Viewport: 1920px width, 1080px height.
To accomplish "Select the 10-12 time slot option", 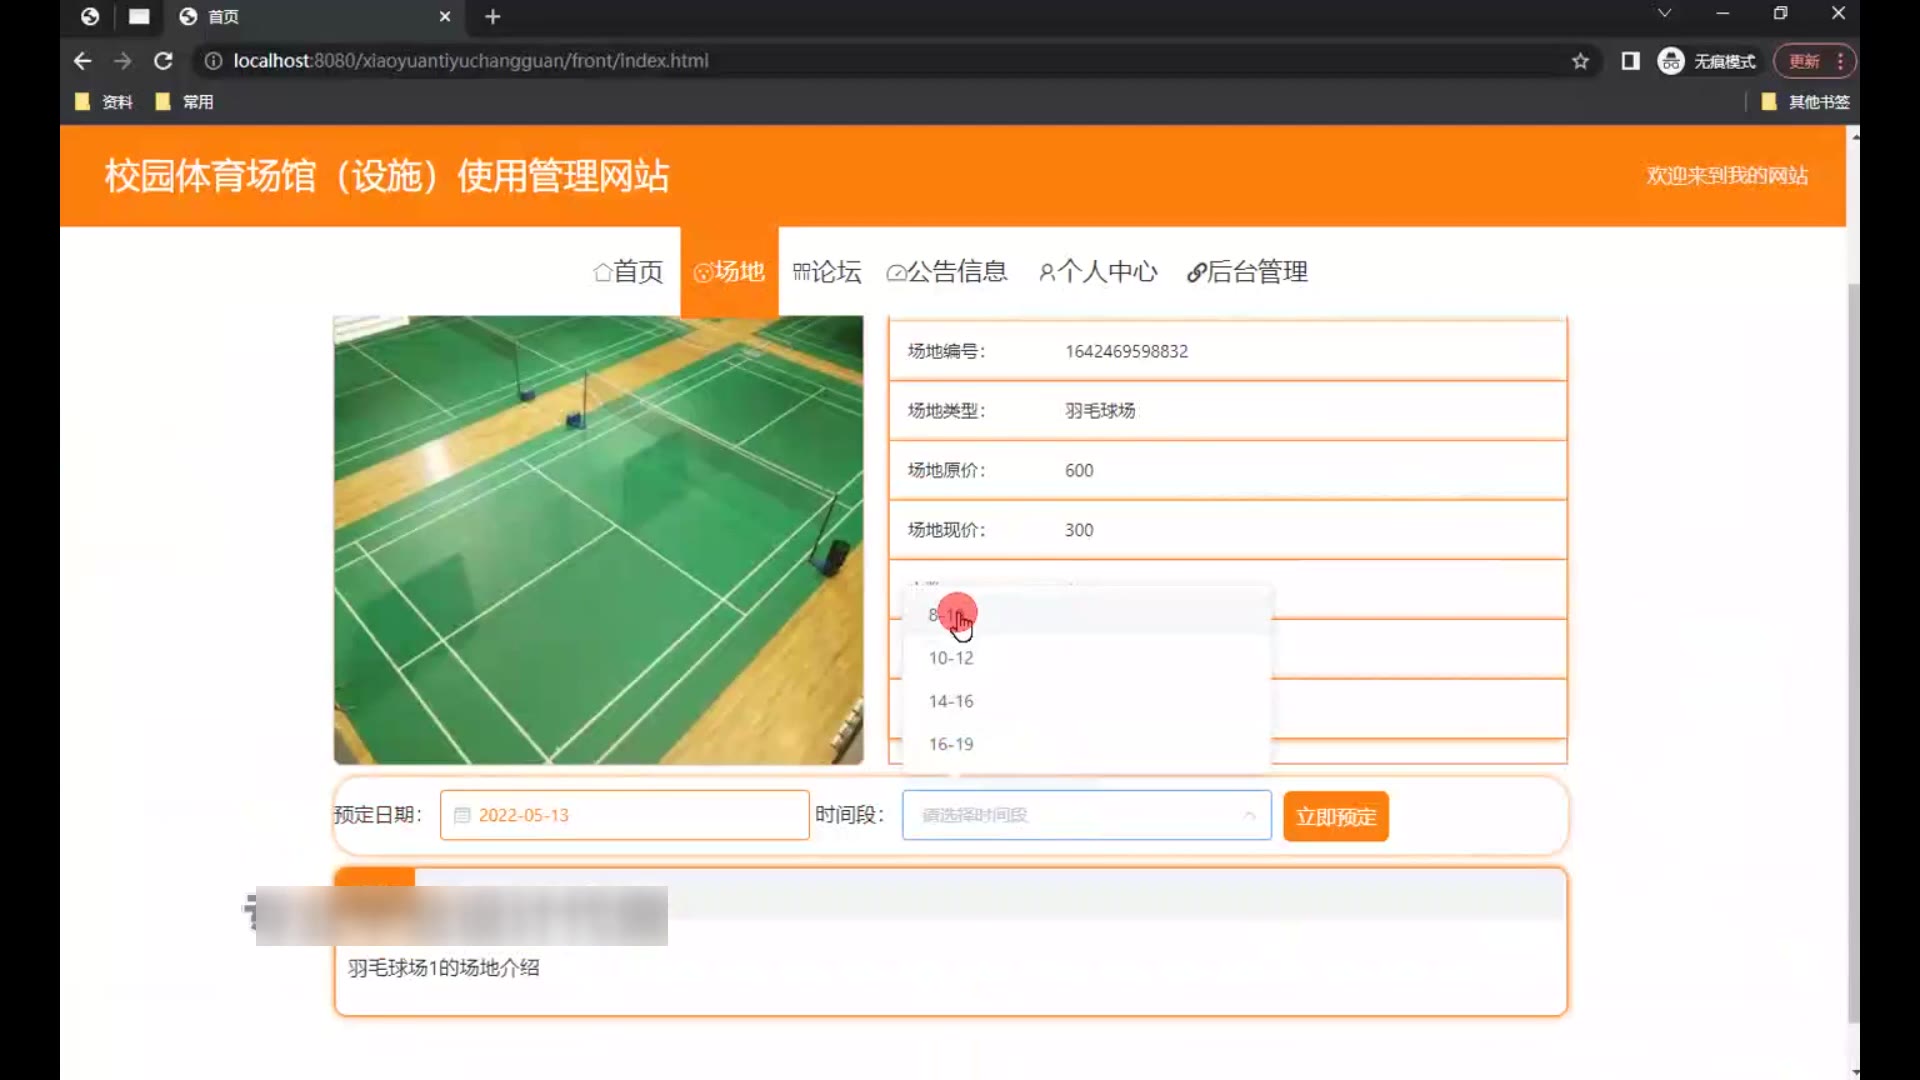I will 951,658.
